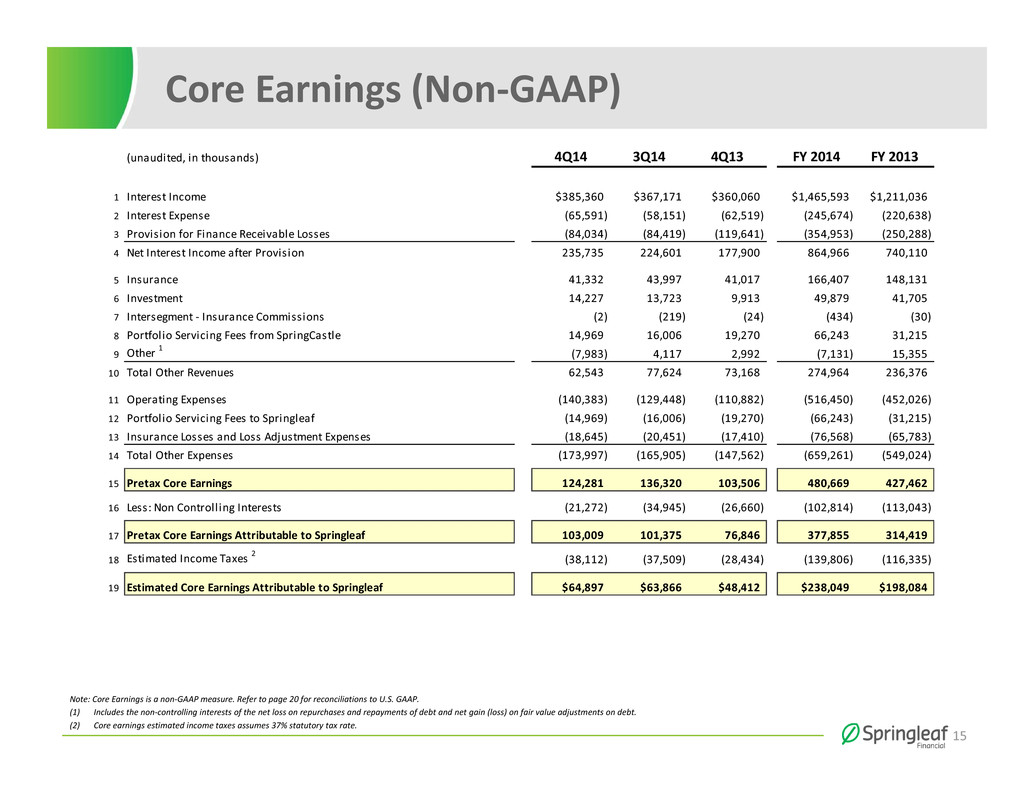Viewport: 1034px width, 799px height.
Task: Click the Insurance row label
Action: click(x=152, y=280)
